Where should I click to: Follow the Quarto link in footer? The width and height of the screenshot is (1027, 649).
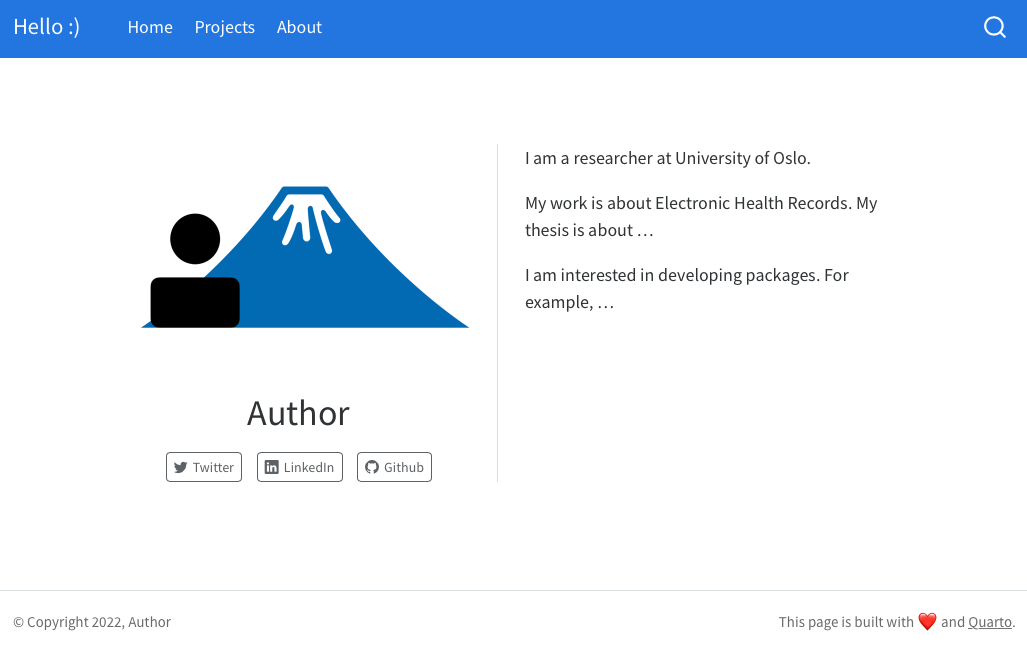coord(989,622)
